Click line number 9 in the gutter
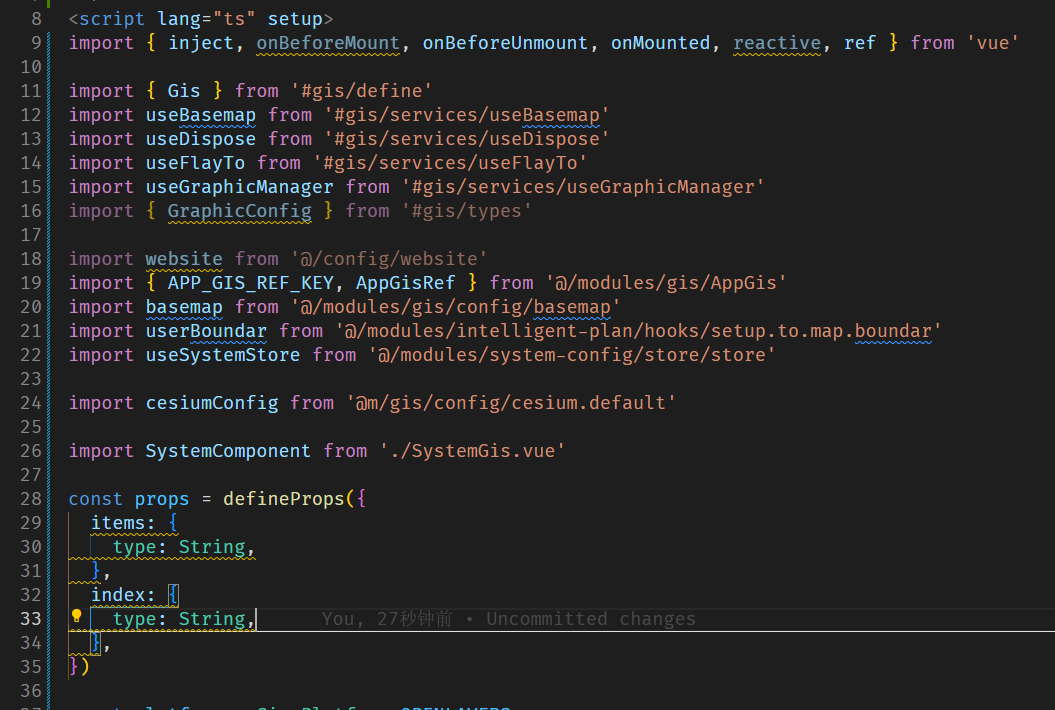1055x710 pixels. (36, 43)
